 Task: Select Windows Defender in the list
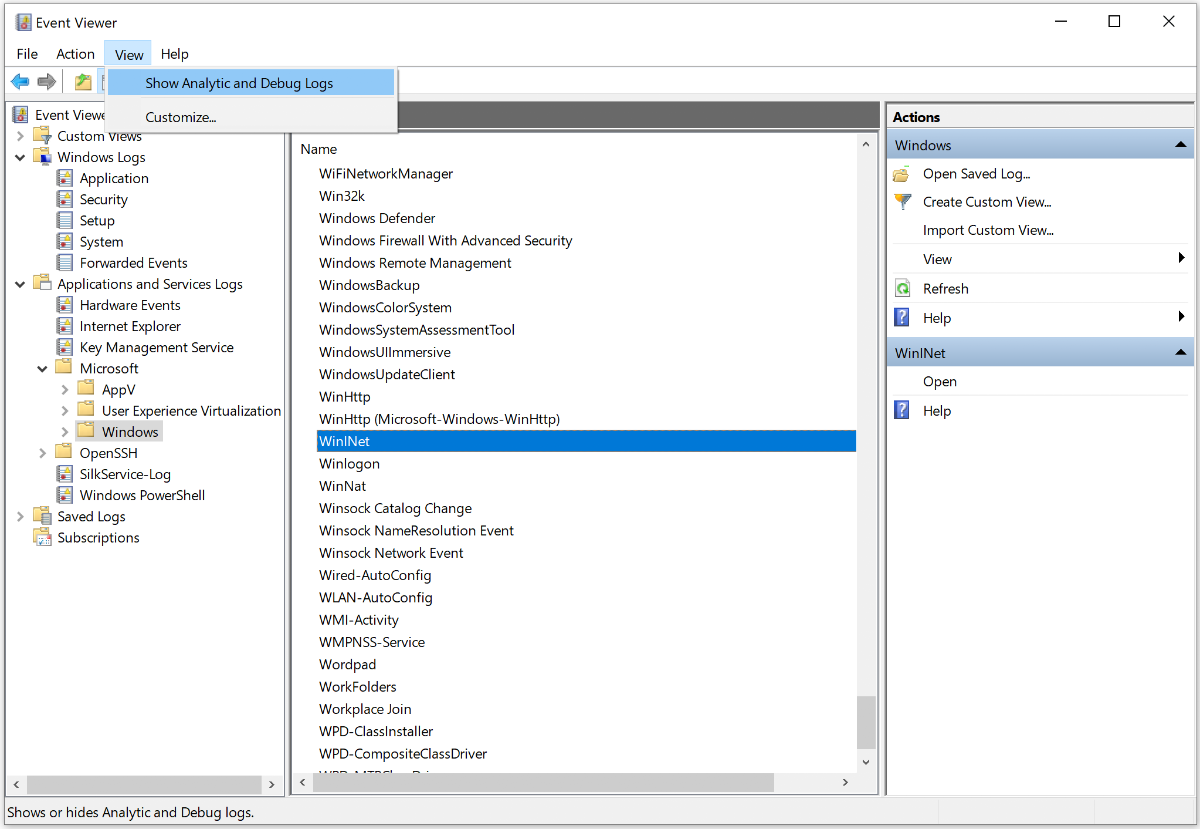click(377, 218)
